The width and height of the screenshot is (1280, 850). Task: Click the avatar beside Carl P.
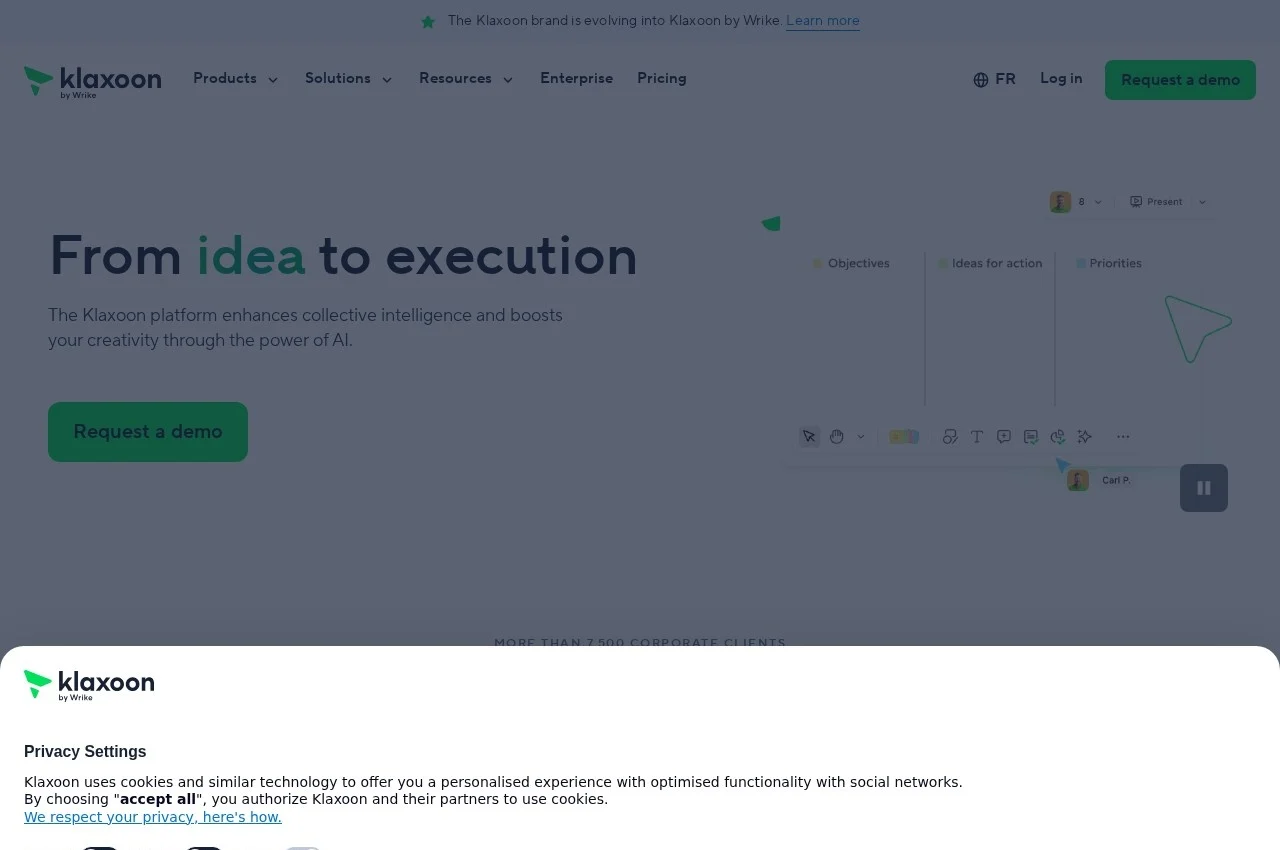click(x=1078, y=480)
